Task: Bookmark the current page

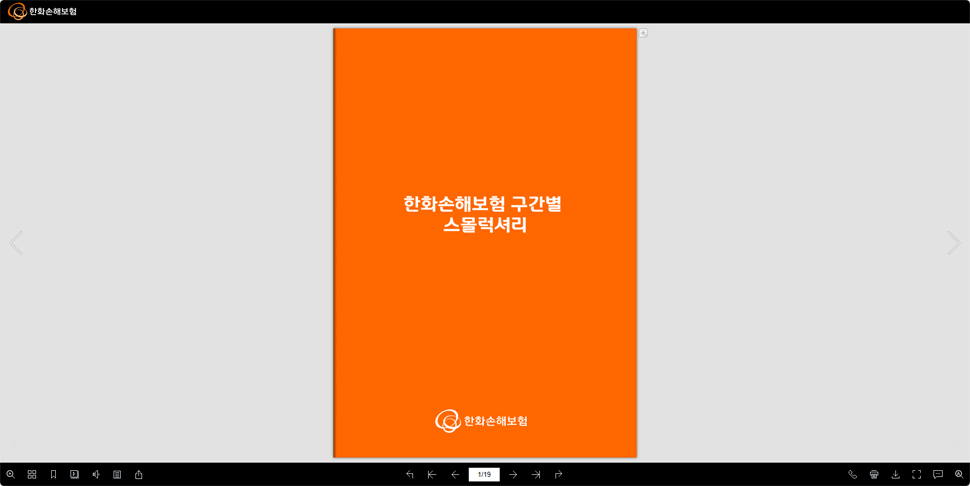Action: (53, 474)
